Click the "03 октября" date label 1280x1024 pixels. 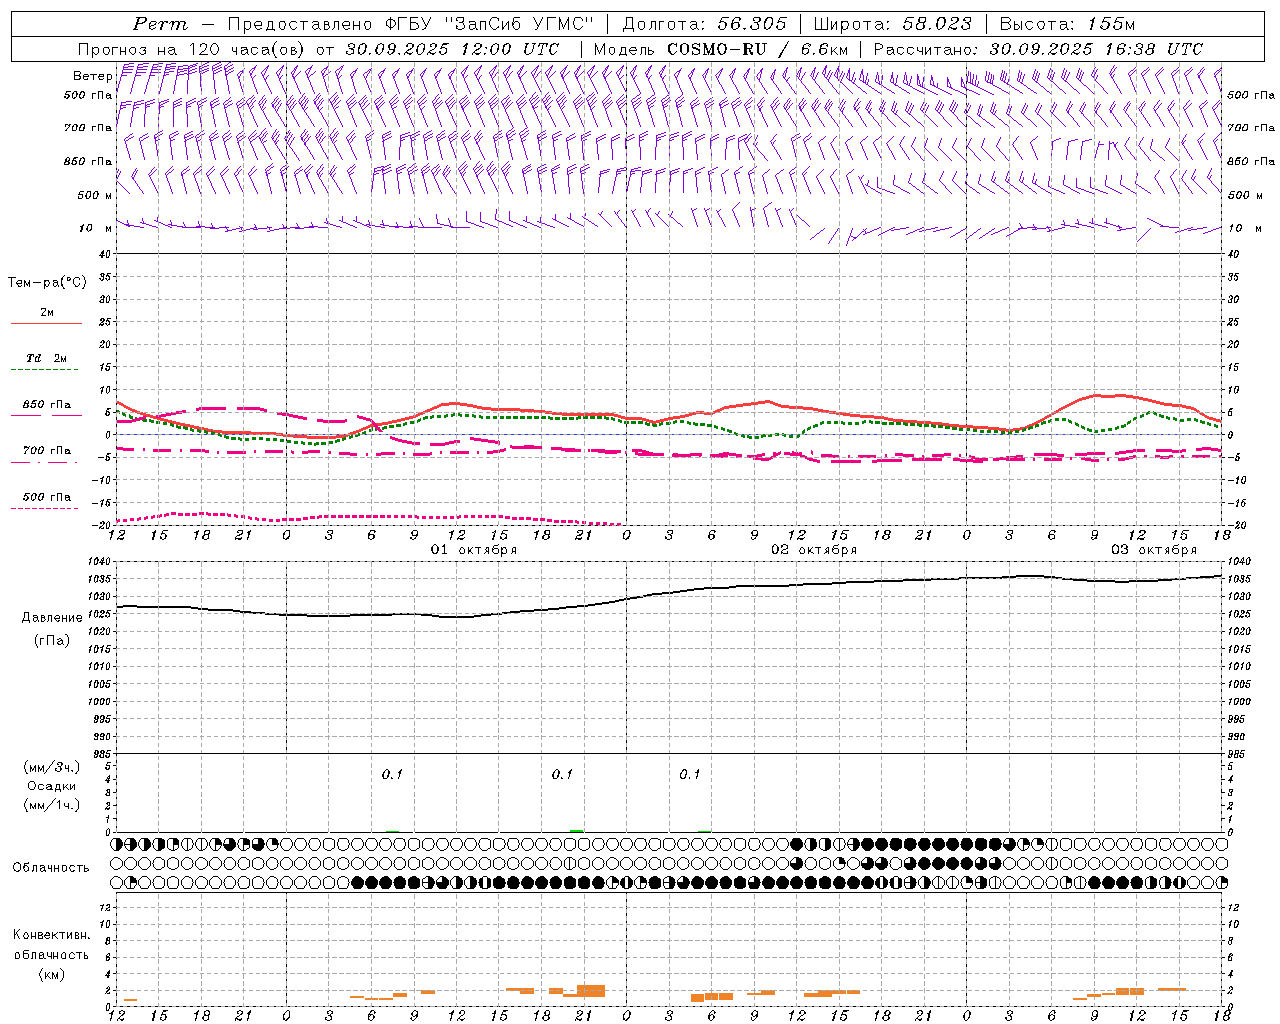point(1154,550)
